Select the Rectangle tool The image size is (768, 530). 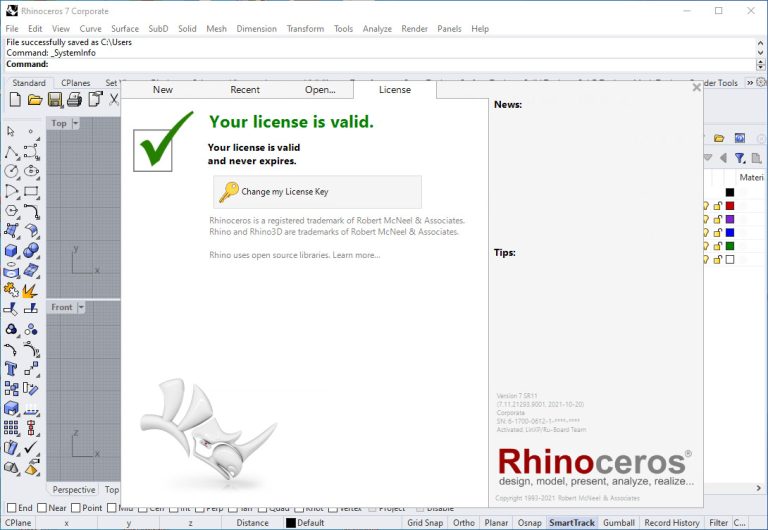point(31,191)
